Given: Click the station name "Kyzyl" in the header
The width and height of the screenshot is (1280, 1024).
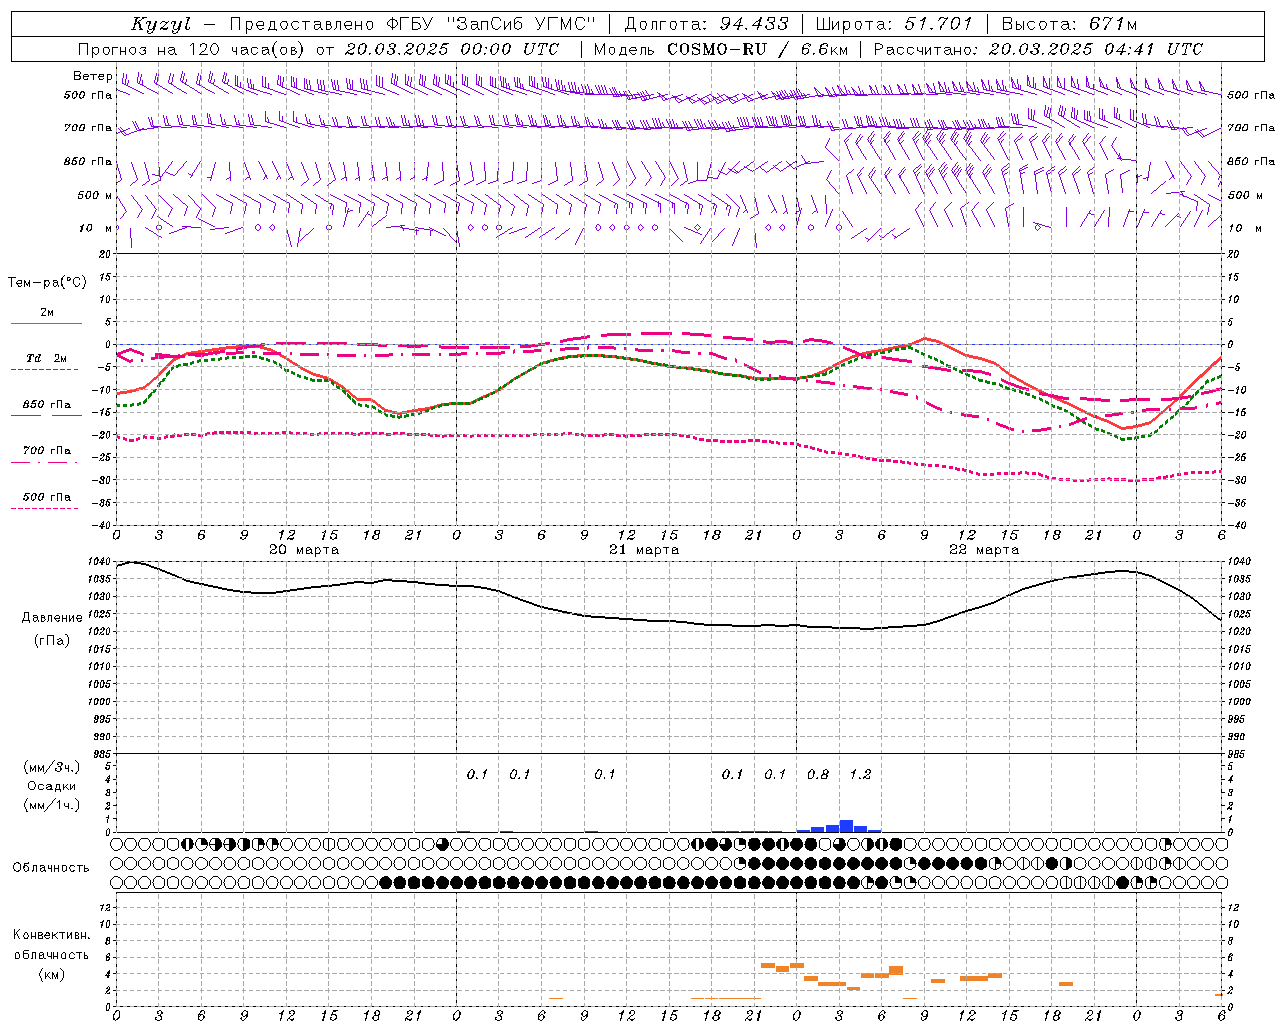Looking at the screenshot, I should pos(161,24).
